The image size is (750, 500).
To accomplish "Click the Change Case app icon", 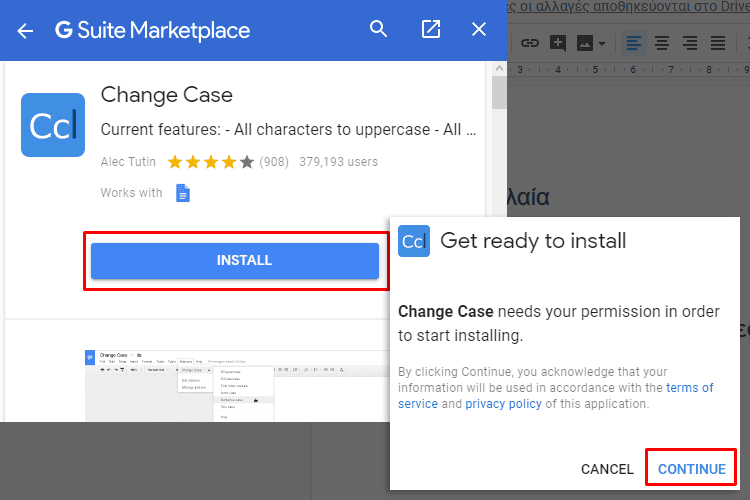I will pyautogui.click(x=53, y=125).
